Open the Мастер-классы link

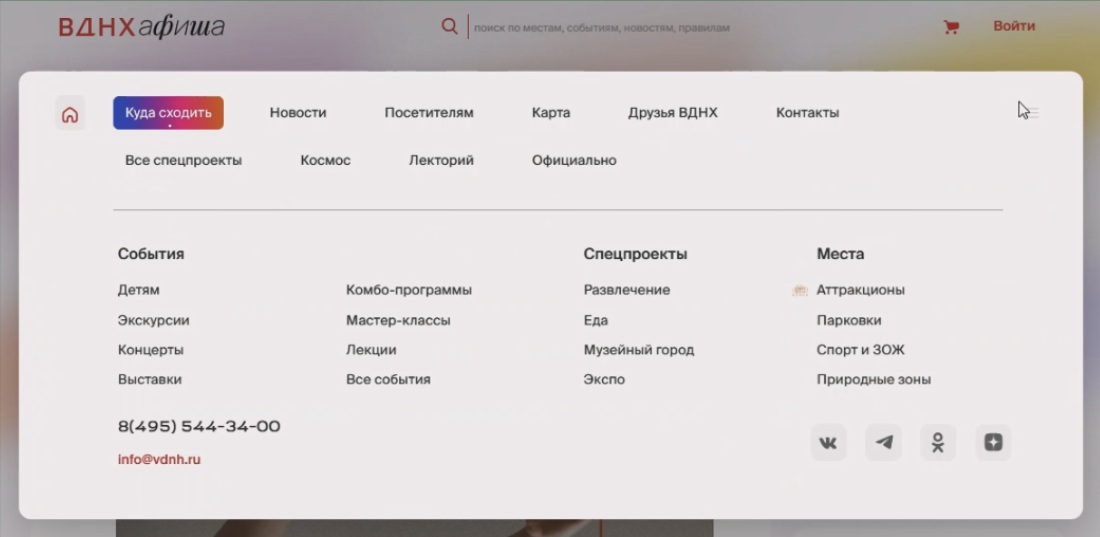(x=398, y=321)
